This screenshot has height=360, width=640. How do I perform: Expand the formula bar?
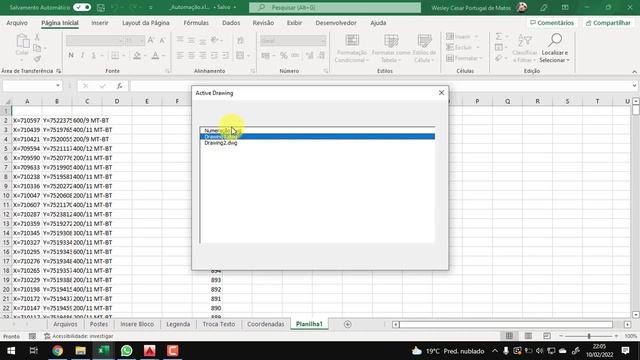coord(634,86)
